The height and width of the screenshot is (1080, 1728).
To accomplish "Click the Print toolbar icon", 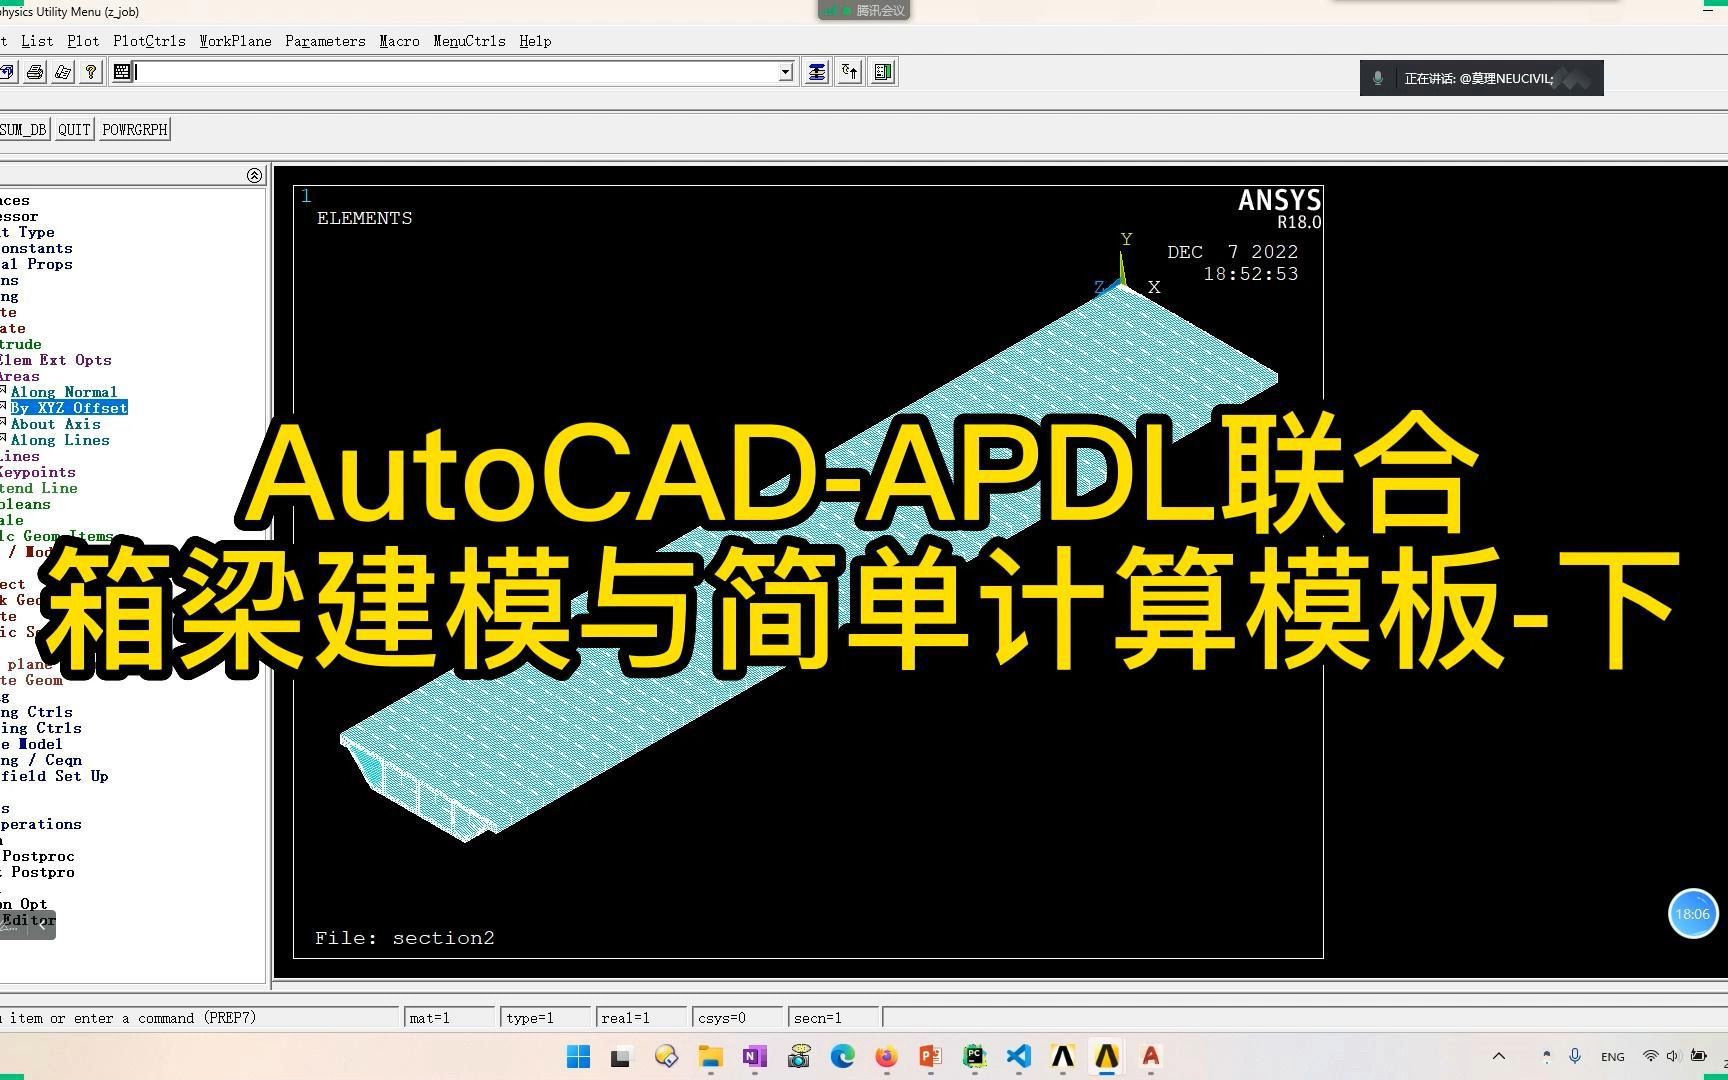I will click(34, 71).
